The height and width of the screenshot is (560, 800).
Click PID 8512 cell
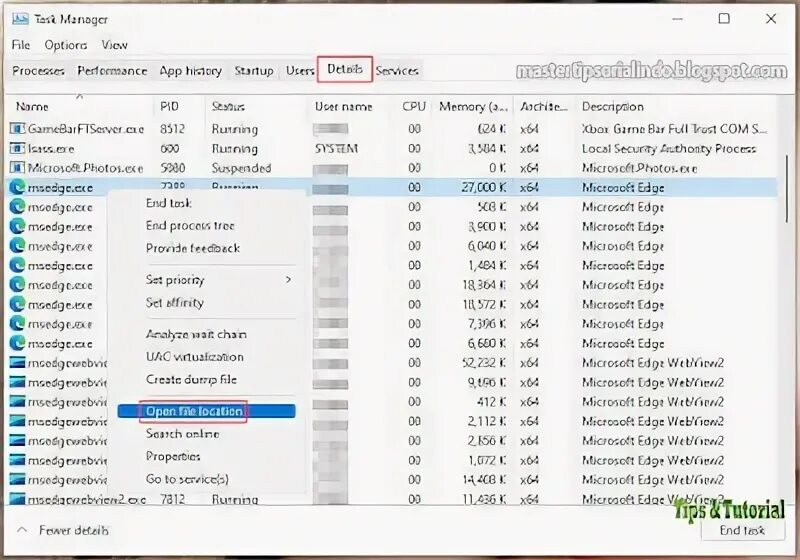[x=172, y=129]
